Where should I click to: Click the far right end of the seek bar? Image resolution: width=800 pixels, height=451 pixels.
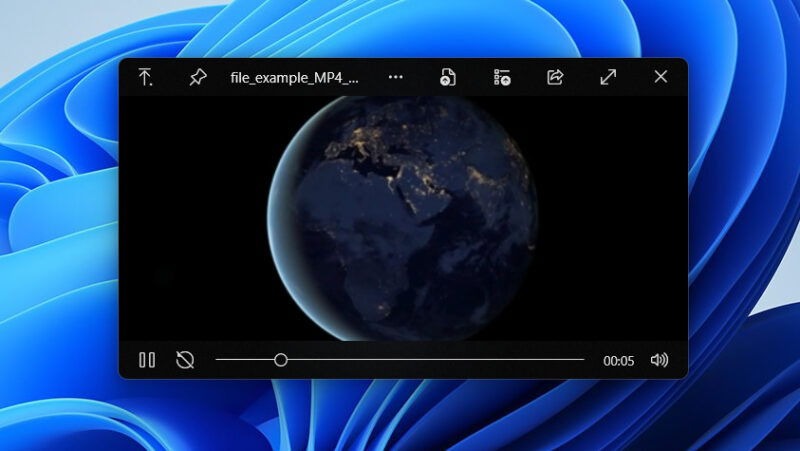click(x=582, y=360)
